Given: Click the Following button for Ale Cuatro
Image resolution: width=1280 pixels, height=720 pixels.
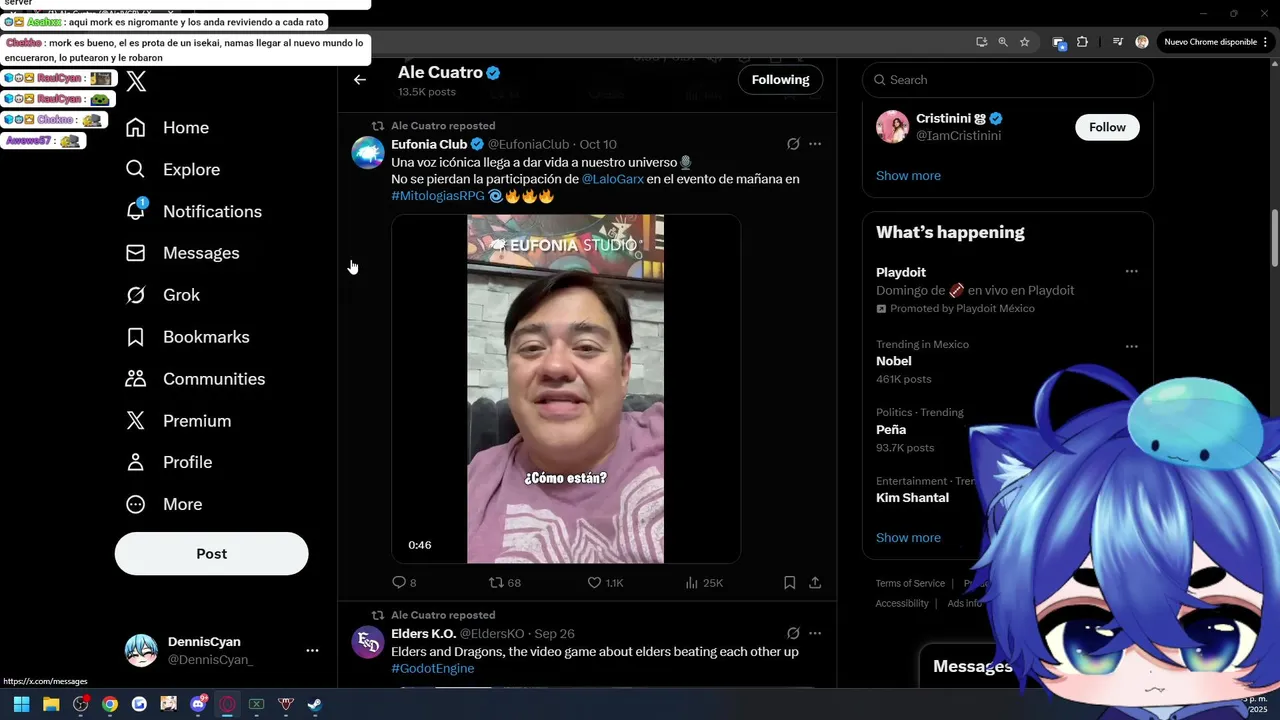Looking at the screenshot, I should pyautogui.click(x=780, y=80).
